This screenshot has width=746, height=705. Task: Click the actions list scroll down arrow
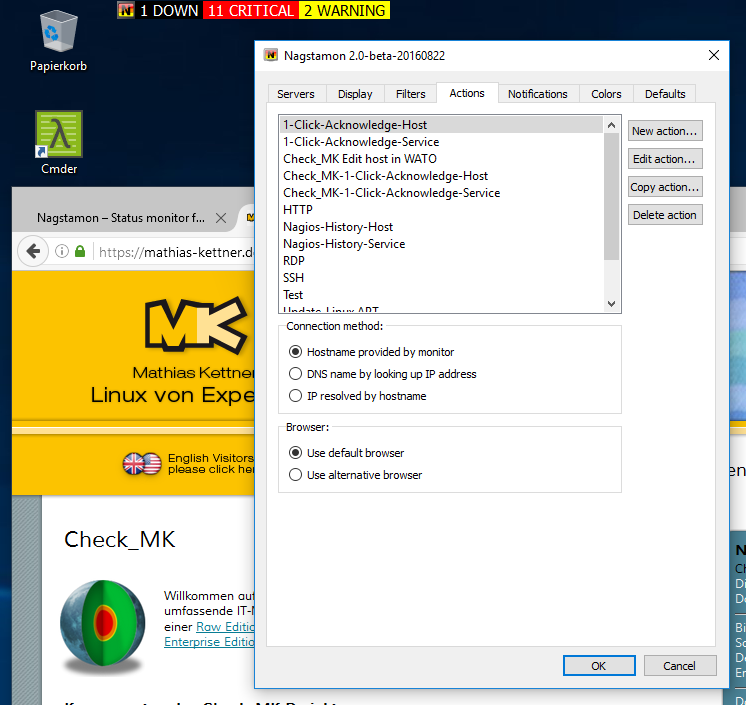[611, 304]
